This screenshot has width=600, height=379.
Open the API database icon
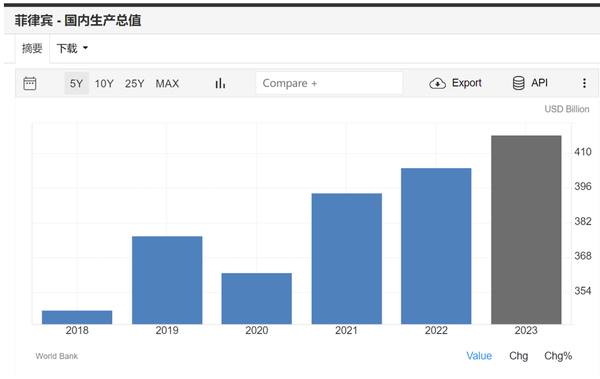pyautogui.click(x=518, y=83)
